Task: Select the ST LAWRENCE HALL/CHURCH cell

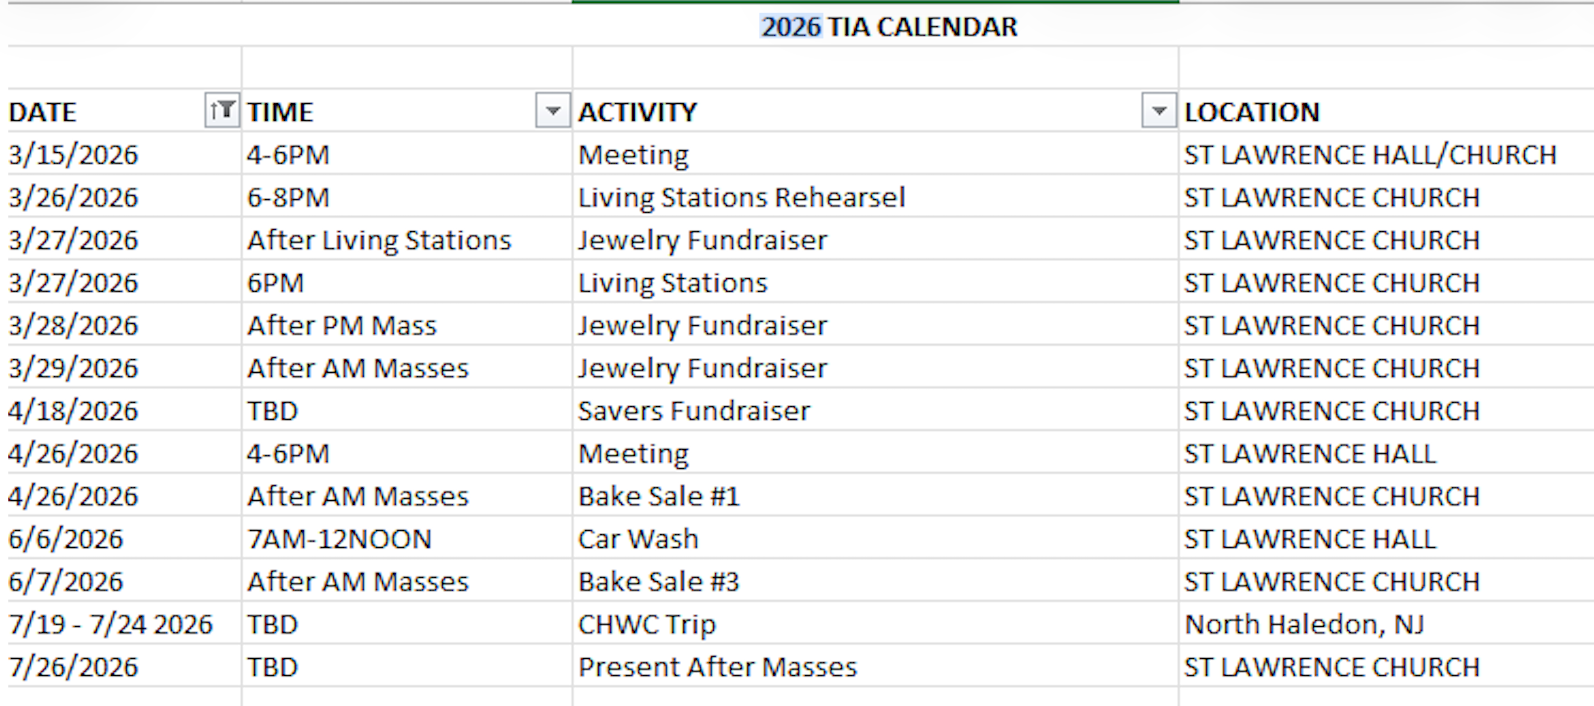Action: tap(1370, 155)
